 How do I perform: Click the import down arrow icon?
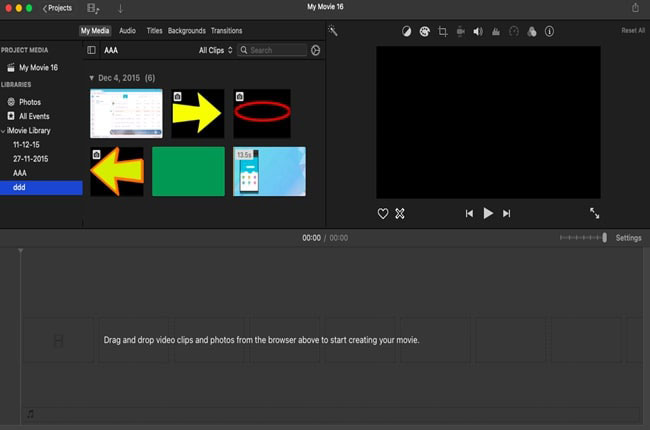click(120, 8)
